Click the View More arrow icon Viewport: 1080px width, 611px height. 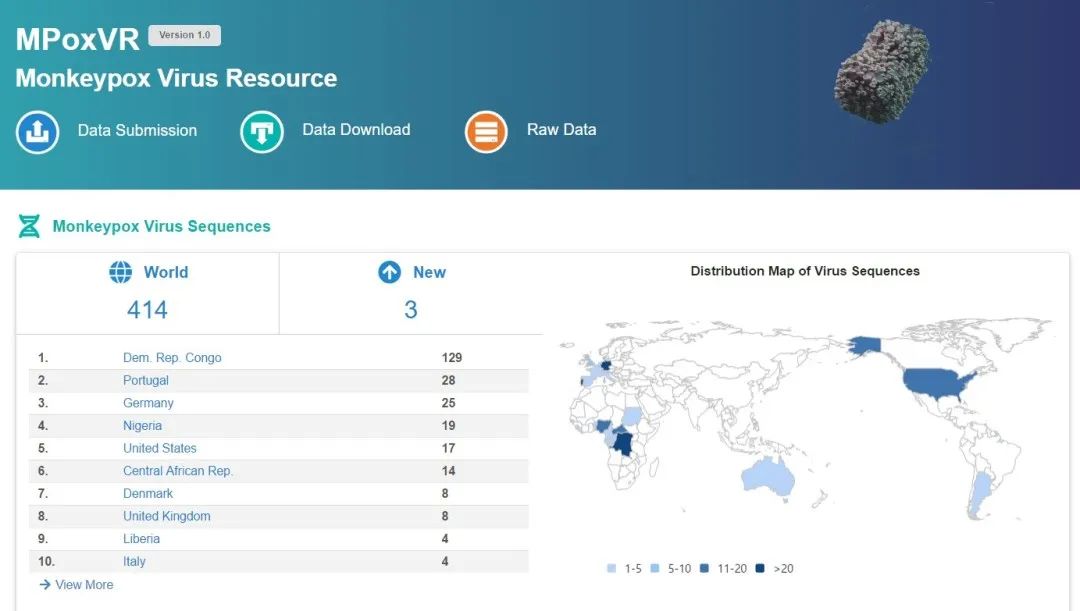pyautogui.click(x=45, y=584)
